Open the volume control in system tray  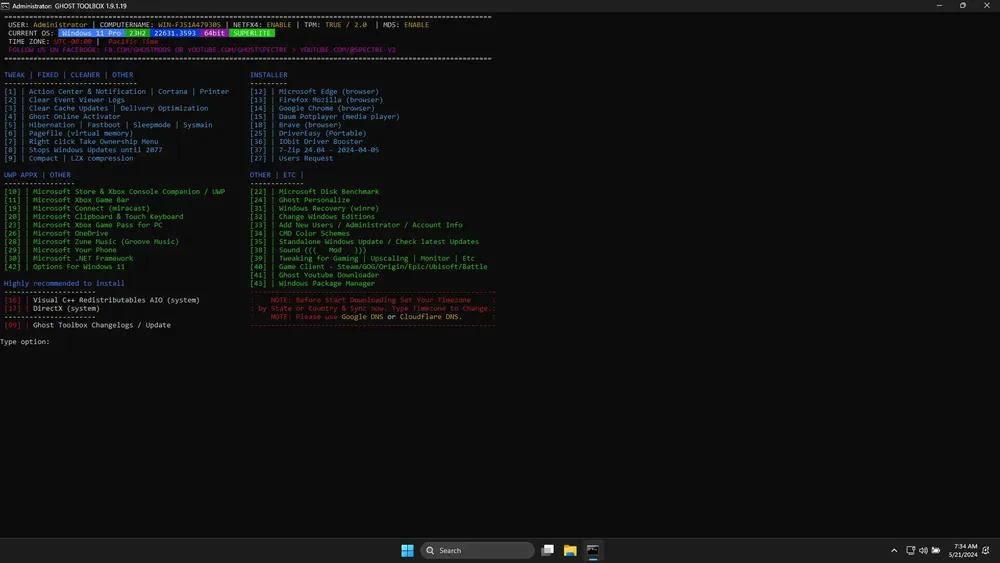[x=923, y=550]
